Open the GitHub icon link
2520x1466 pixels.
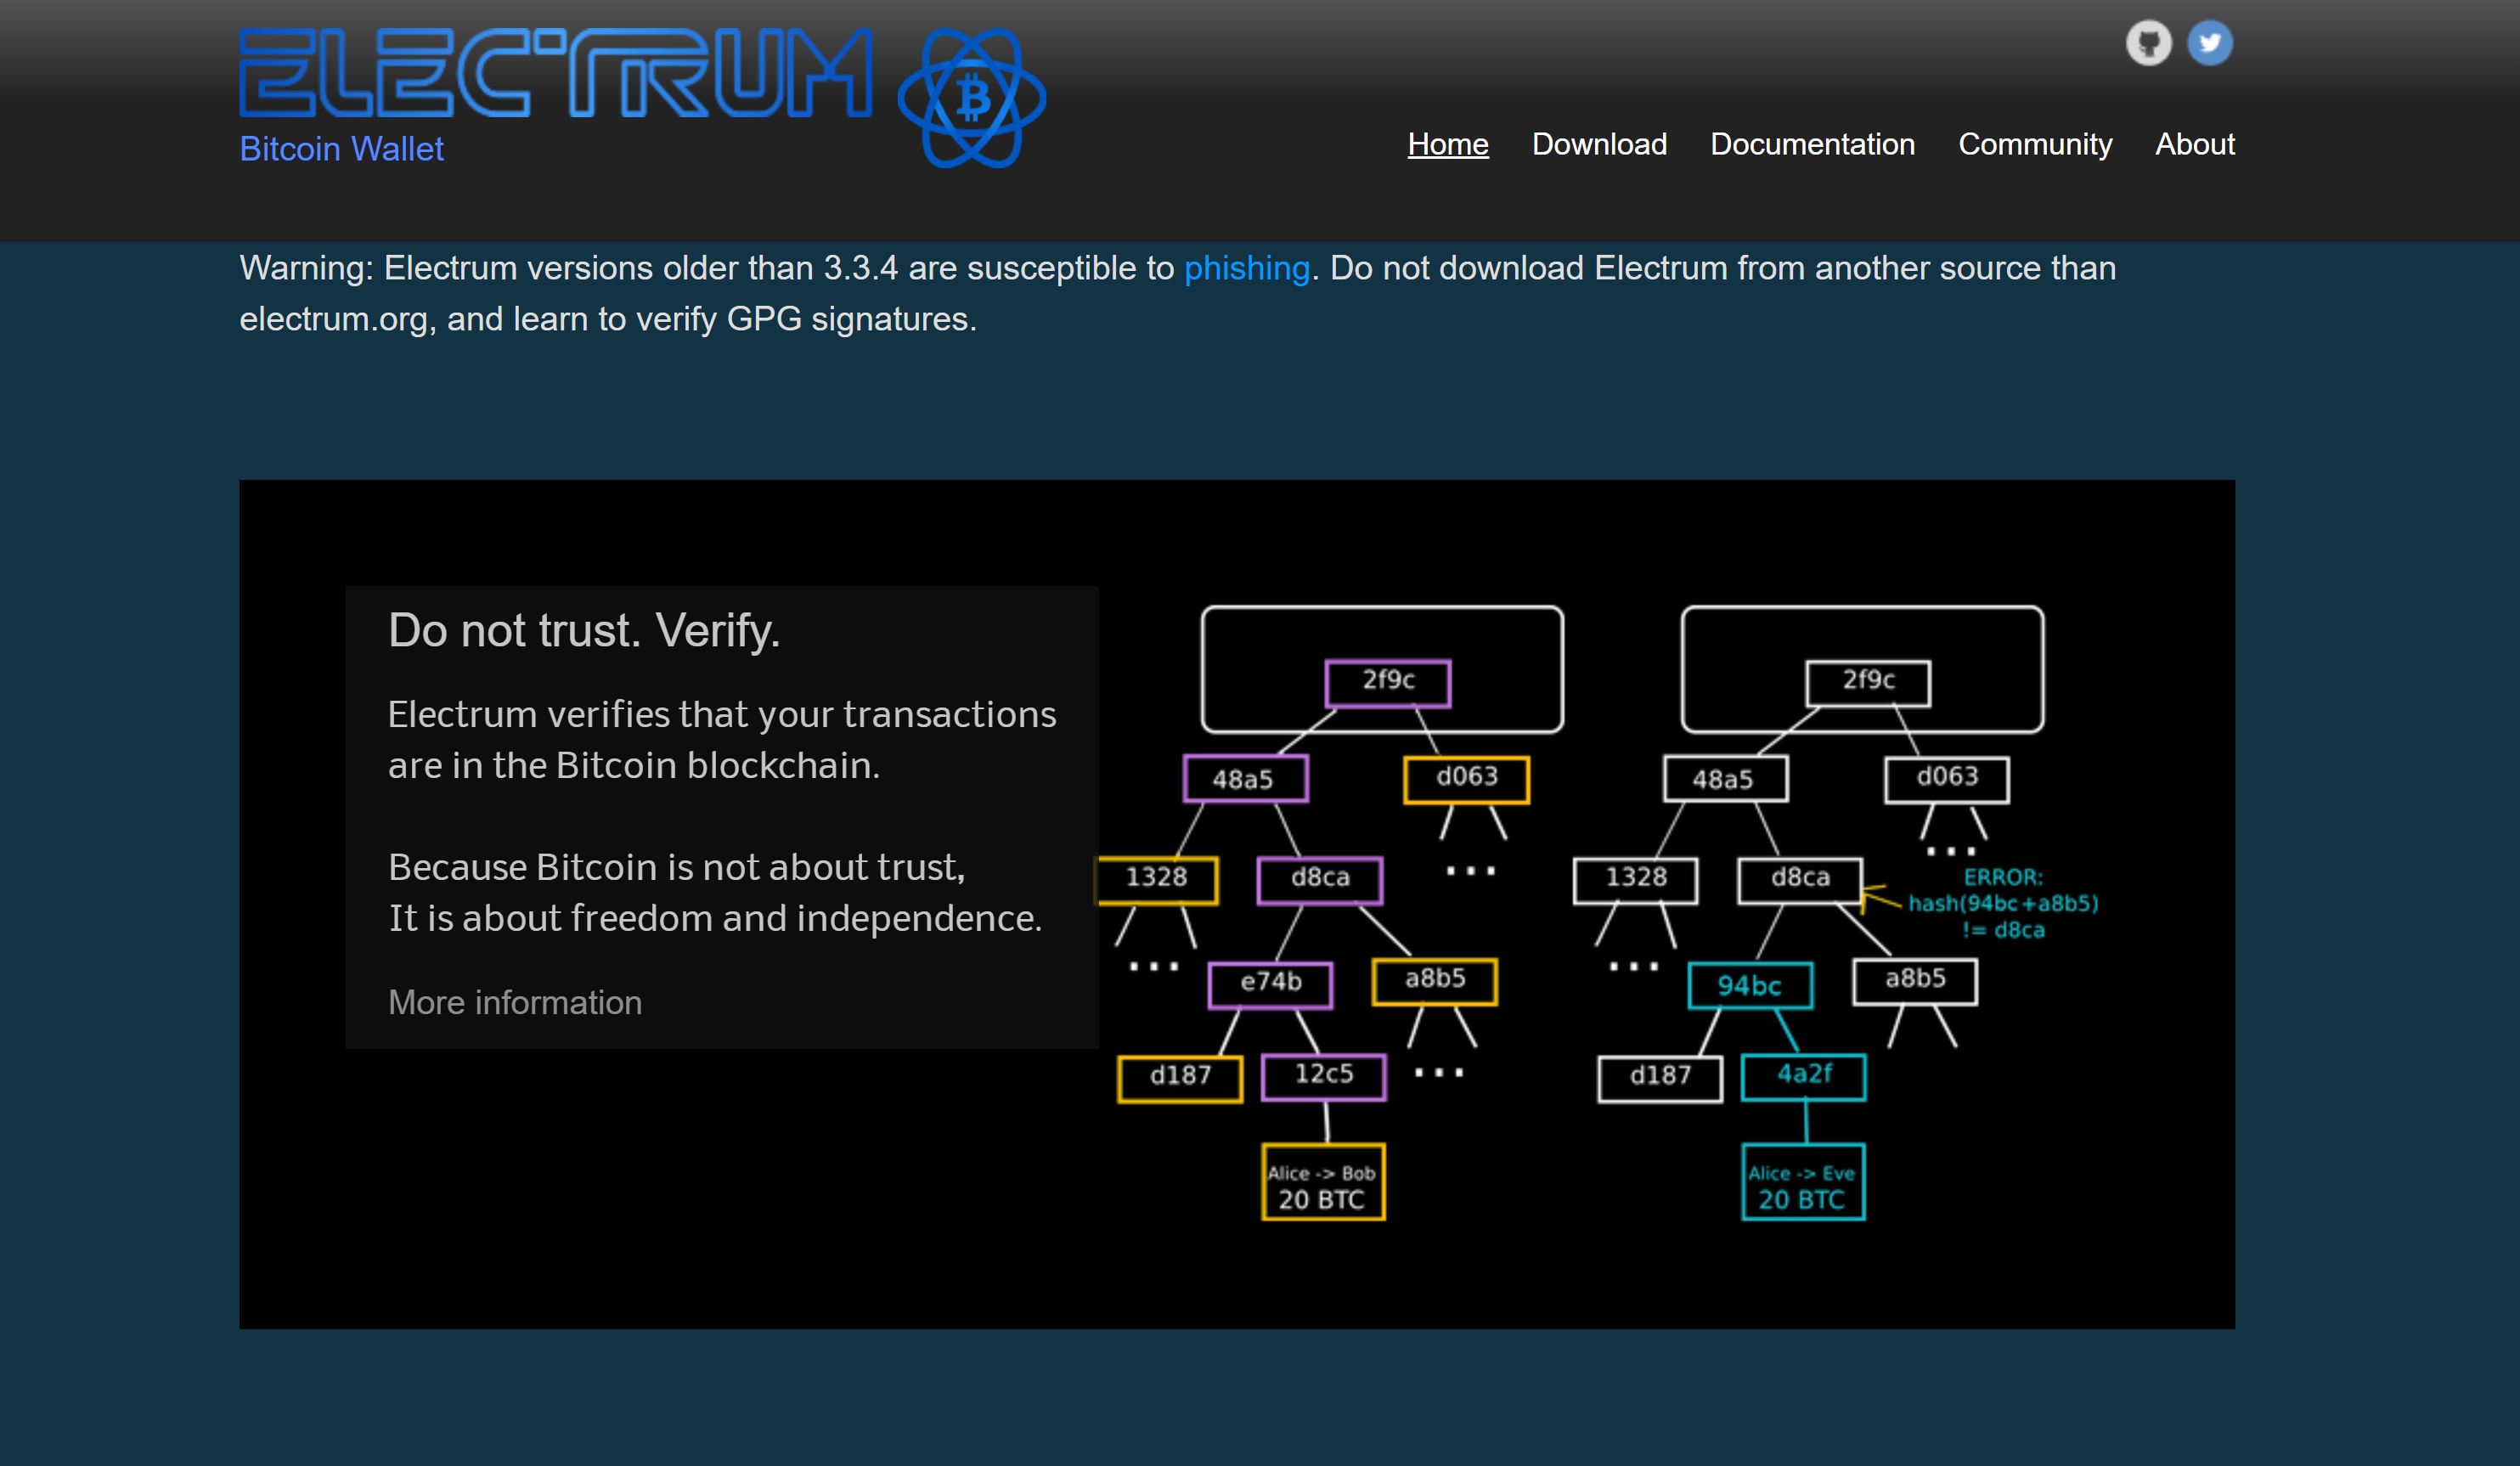click(2148, 42)
